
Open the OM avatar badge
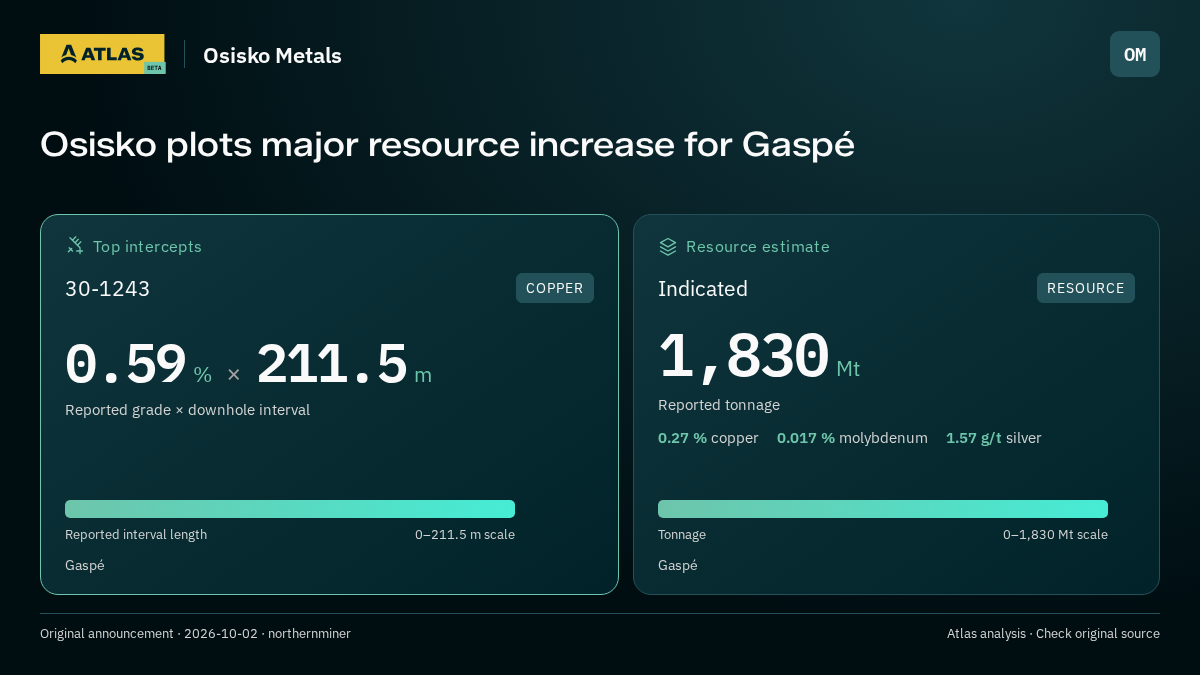pyautogui.click(x=1135, y=54)
